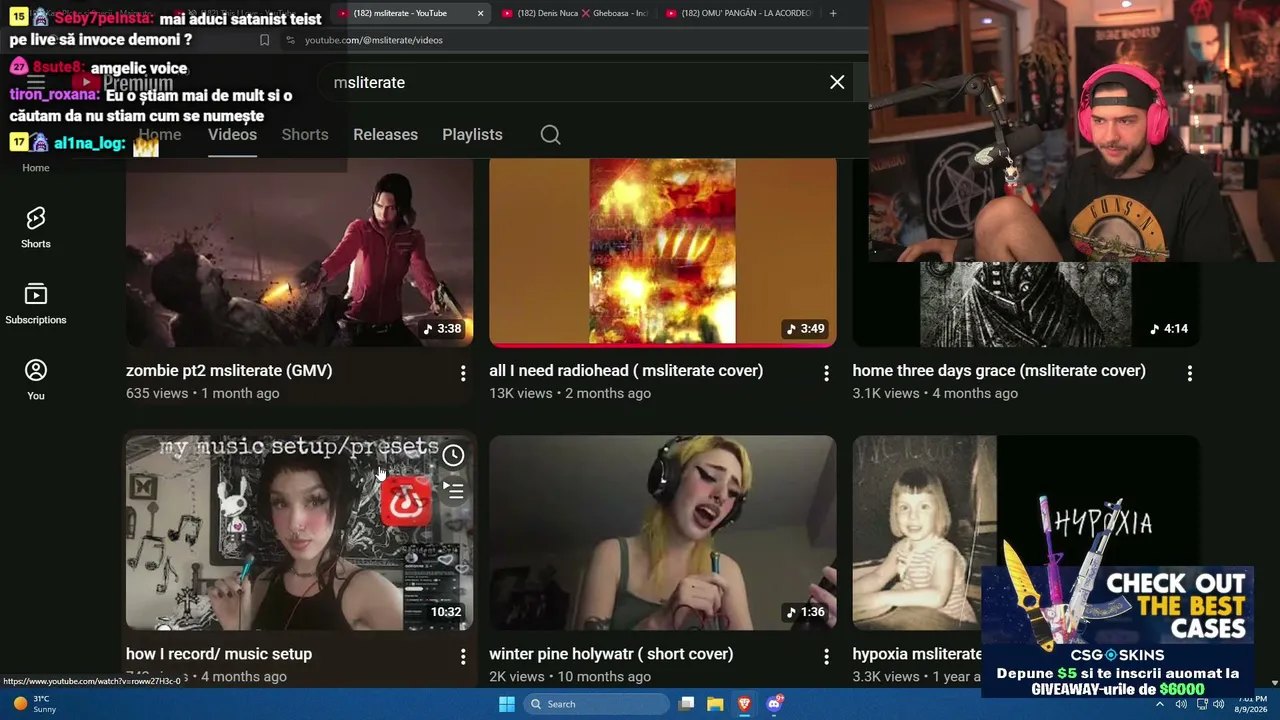Play the home three days grace thumbnail
The width and height of the screenshot is (1280, 720).
pos(1025,304)
